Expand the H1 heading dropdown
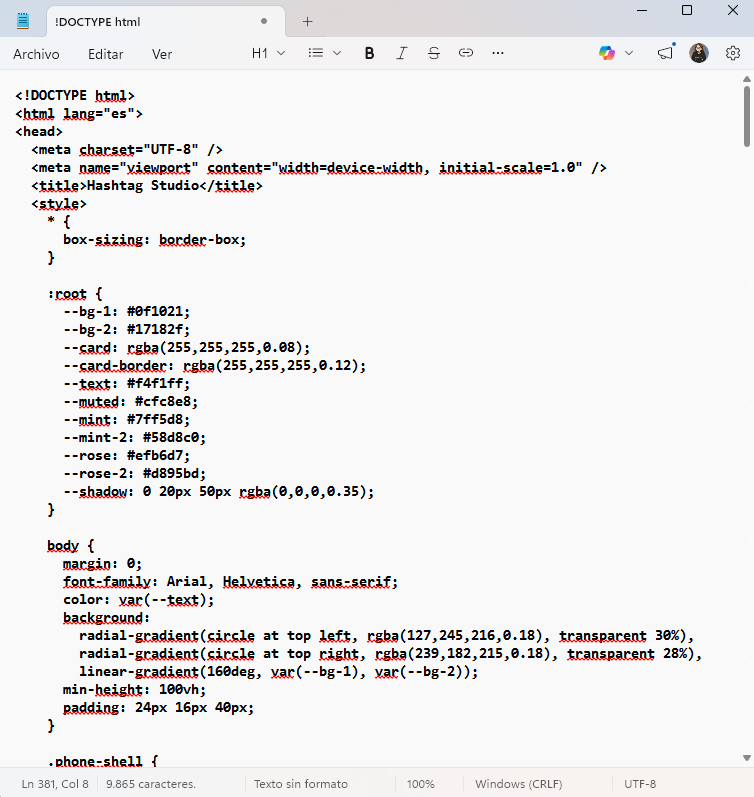754x797 pixels. click(268, 53)
